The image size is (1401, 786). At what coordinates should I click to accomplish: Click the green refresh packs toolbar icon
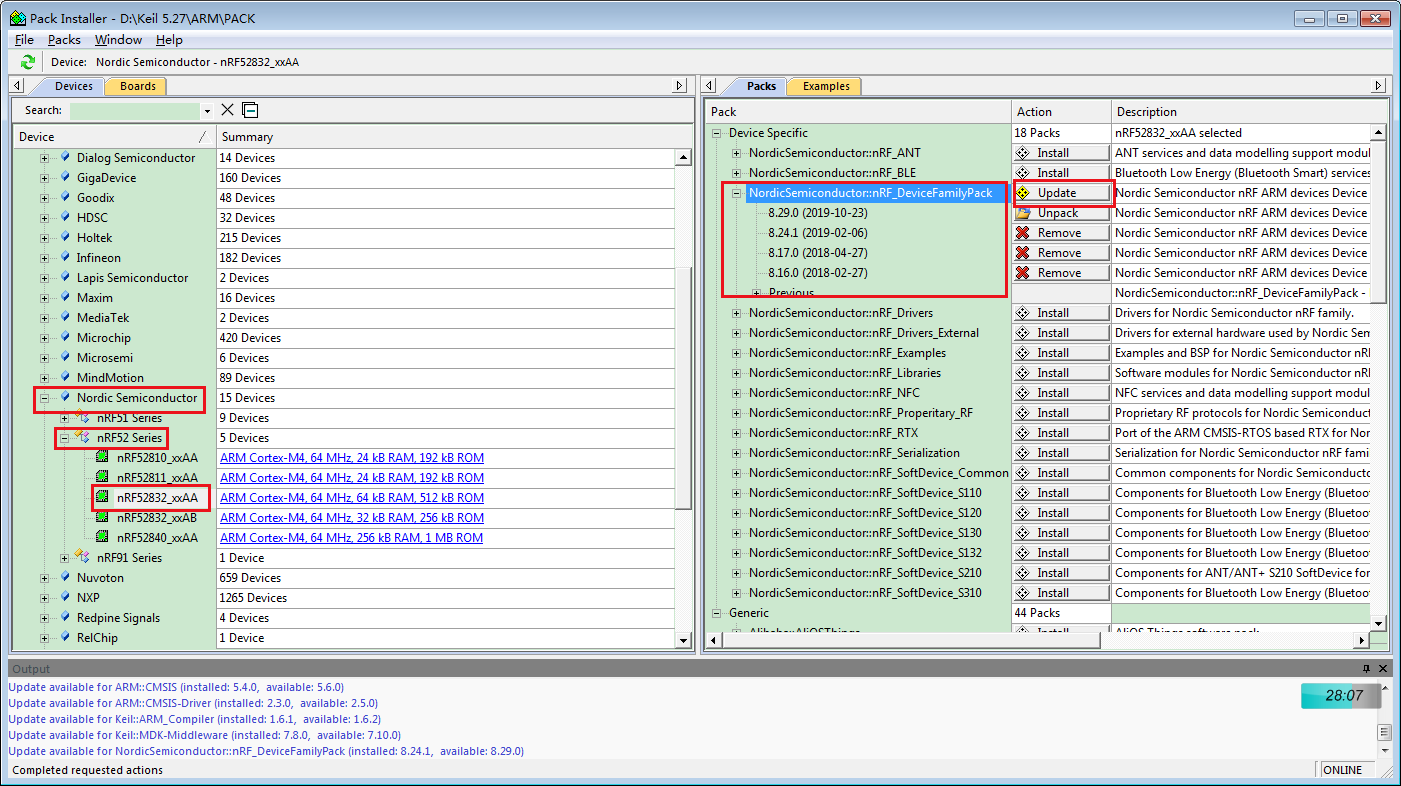point(28,62)
